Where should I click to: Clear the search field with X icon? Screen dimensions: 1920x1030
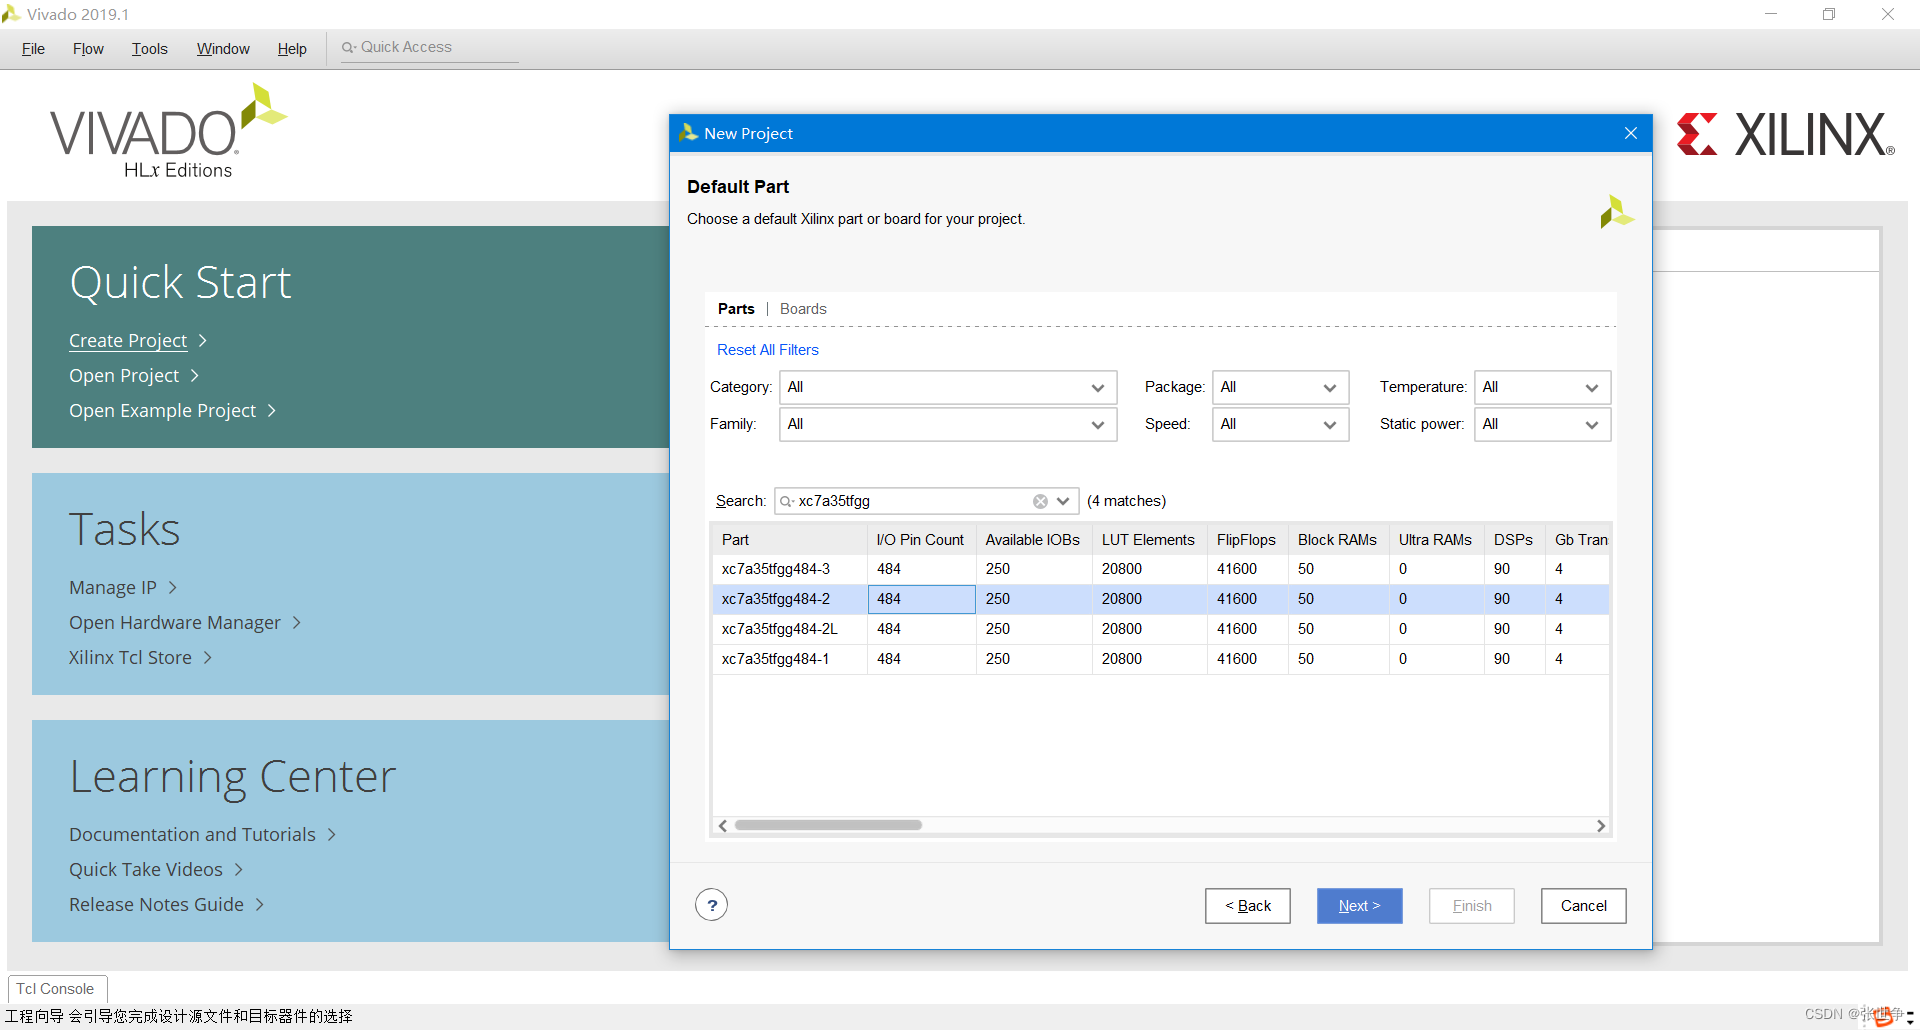(x=1040, y=501)
